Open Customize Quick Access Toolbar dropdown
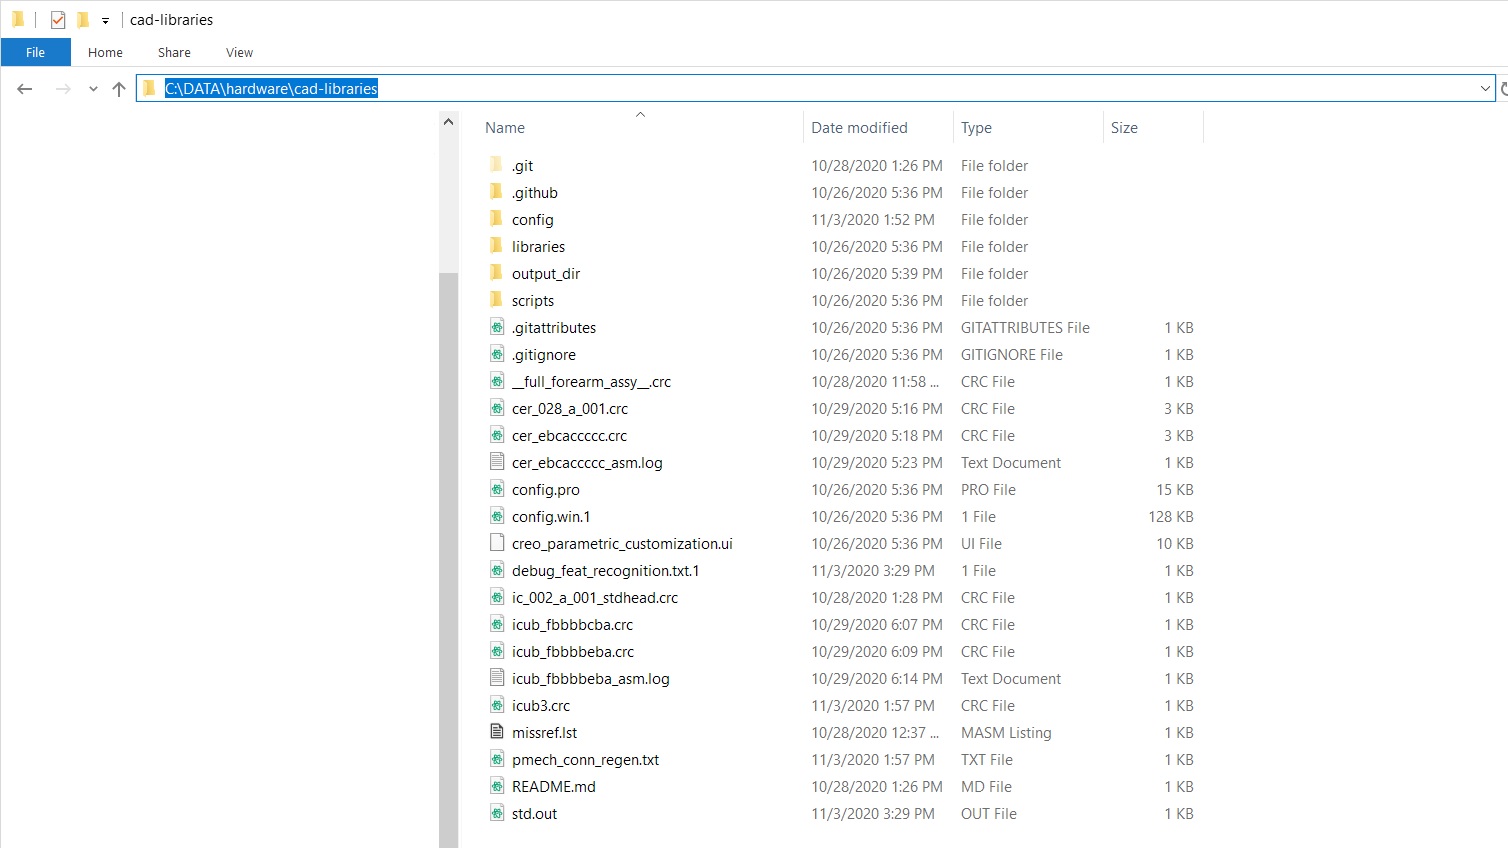 105,20
